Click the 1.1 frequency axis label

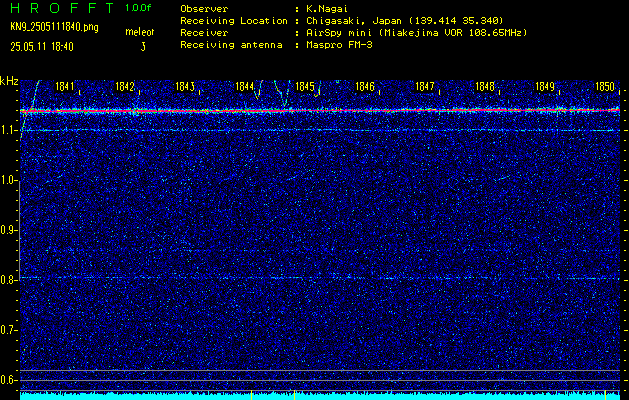[7, 131]
